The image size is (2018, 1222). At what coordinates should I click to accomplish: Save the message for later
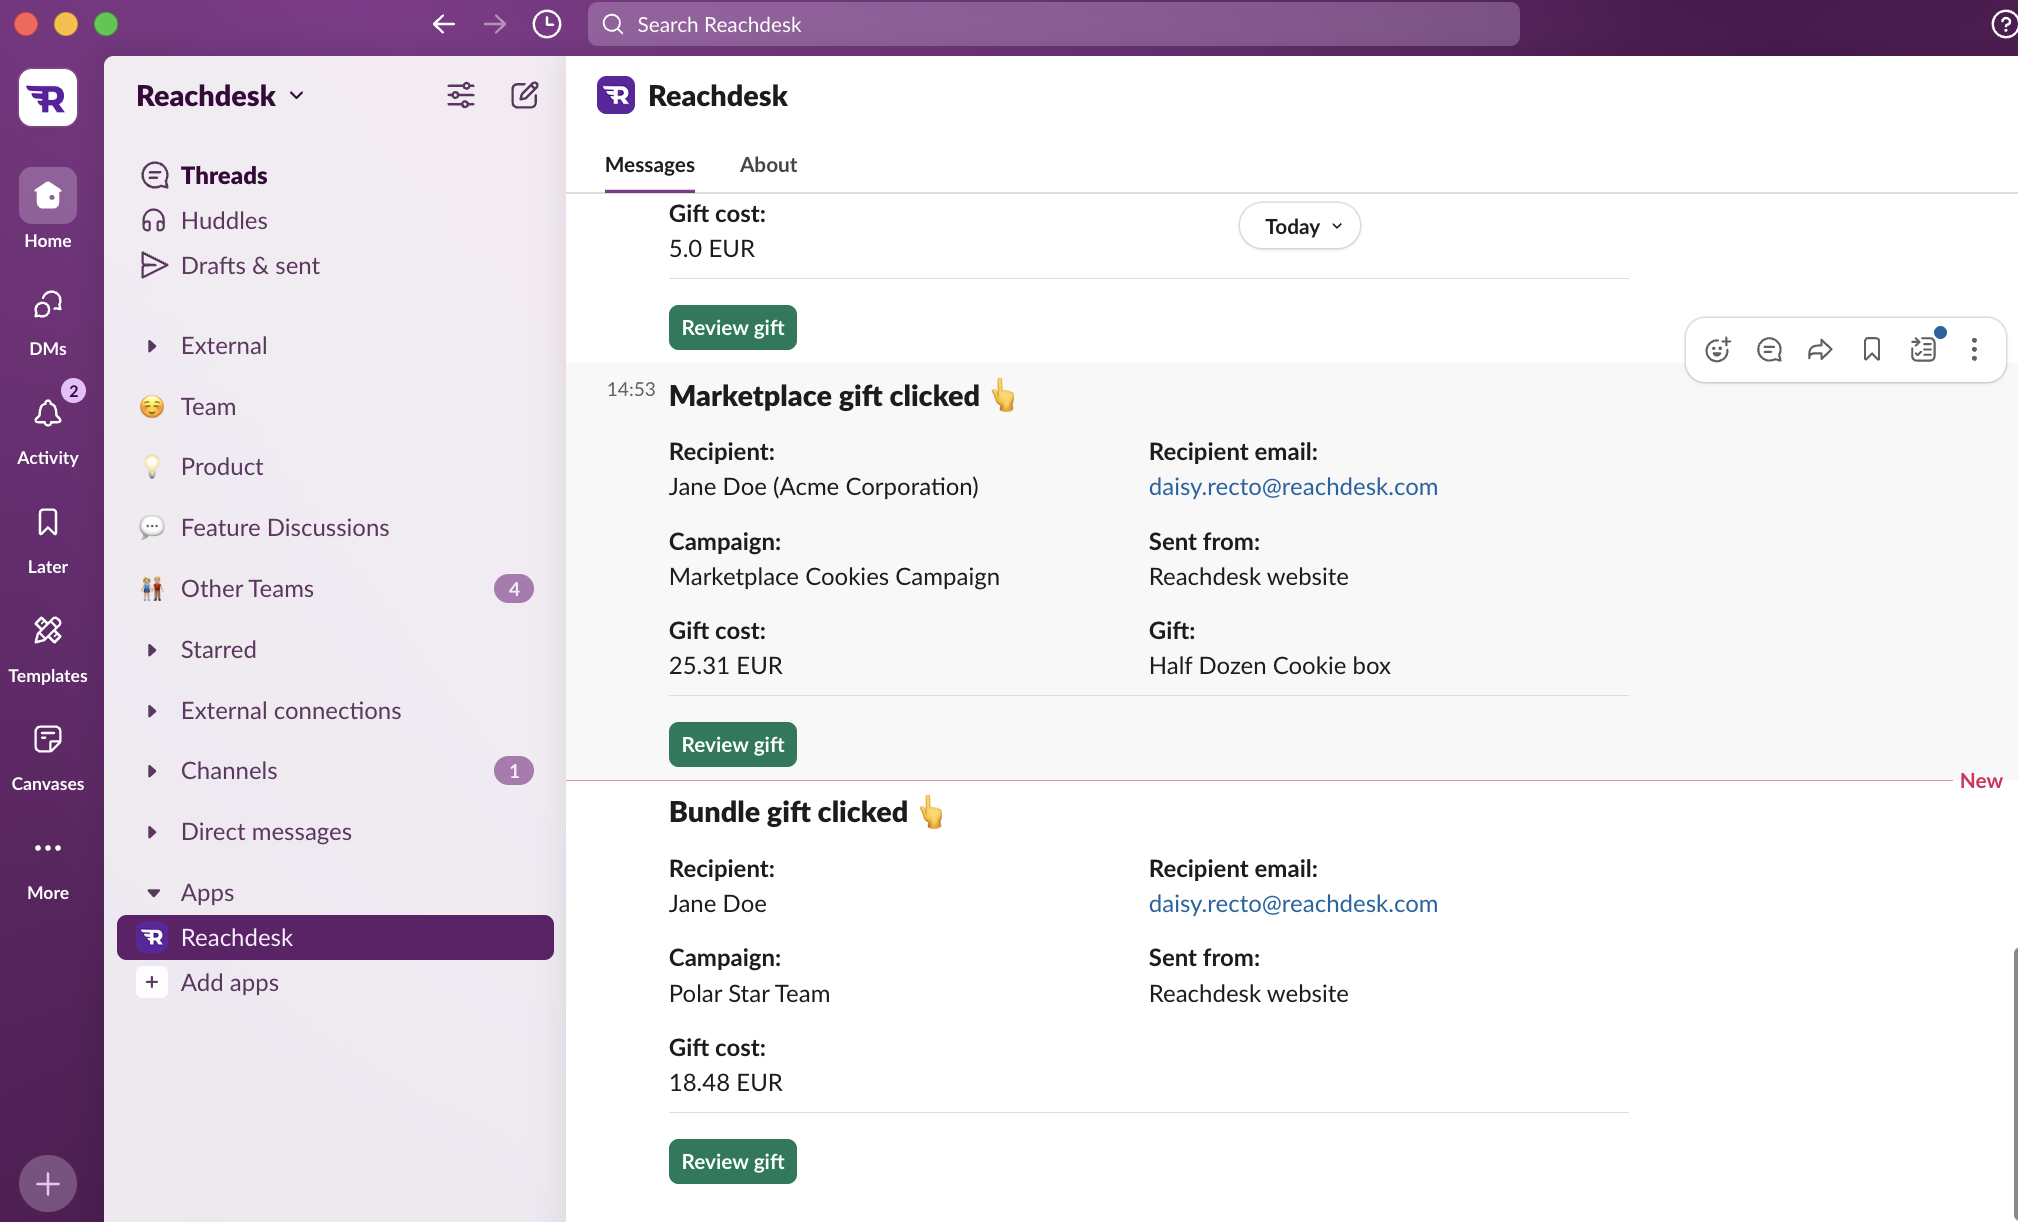click(x=1872, y=349)
